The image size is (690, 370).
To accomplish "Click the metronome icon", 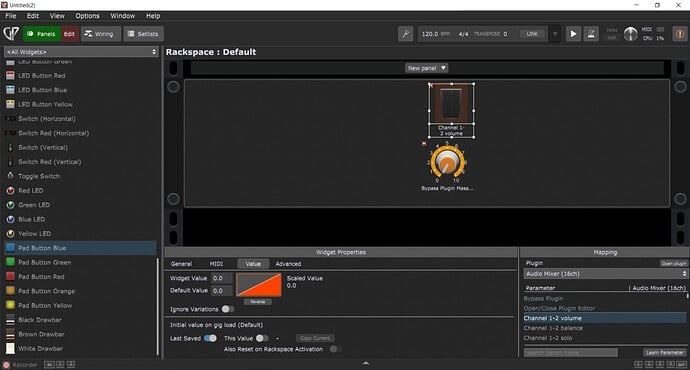I will click(x=591, y=34).
